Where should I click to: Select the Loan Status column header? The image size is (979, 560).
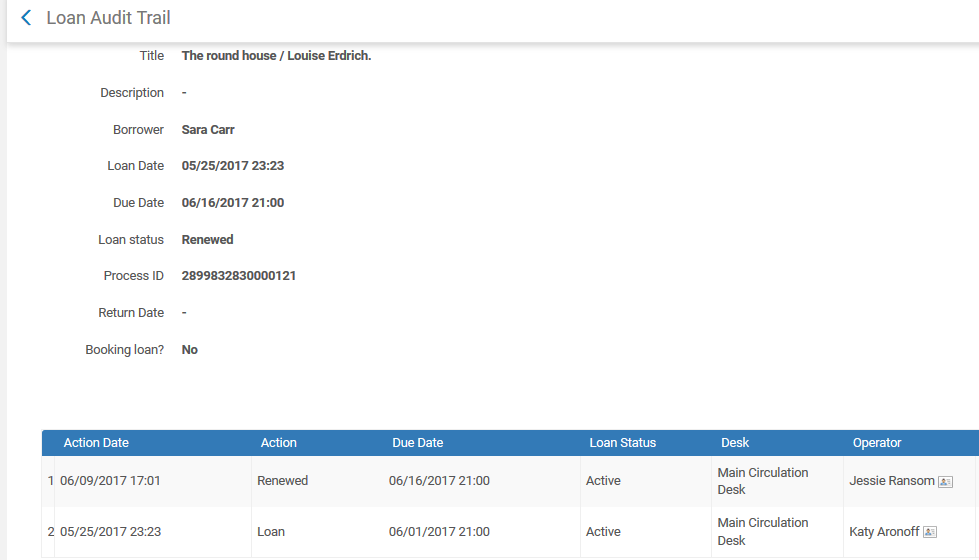tap(622, 443)
